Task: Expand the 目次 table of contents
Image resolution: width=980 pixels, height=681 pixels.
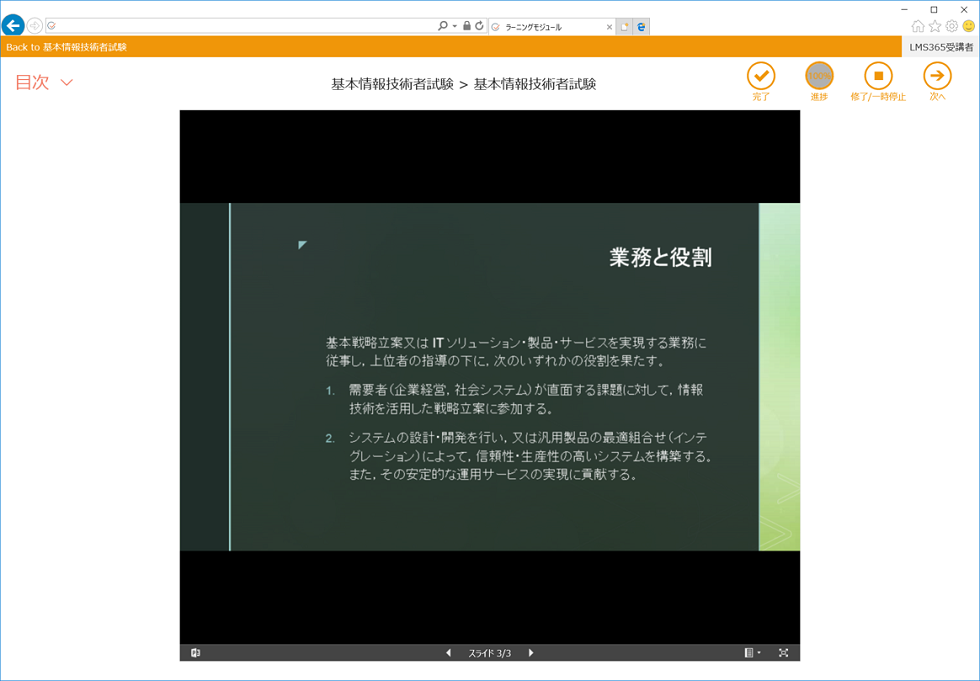Action: [45, 83]
